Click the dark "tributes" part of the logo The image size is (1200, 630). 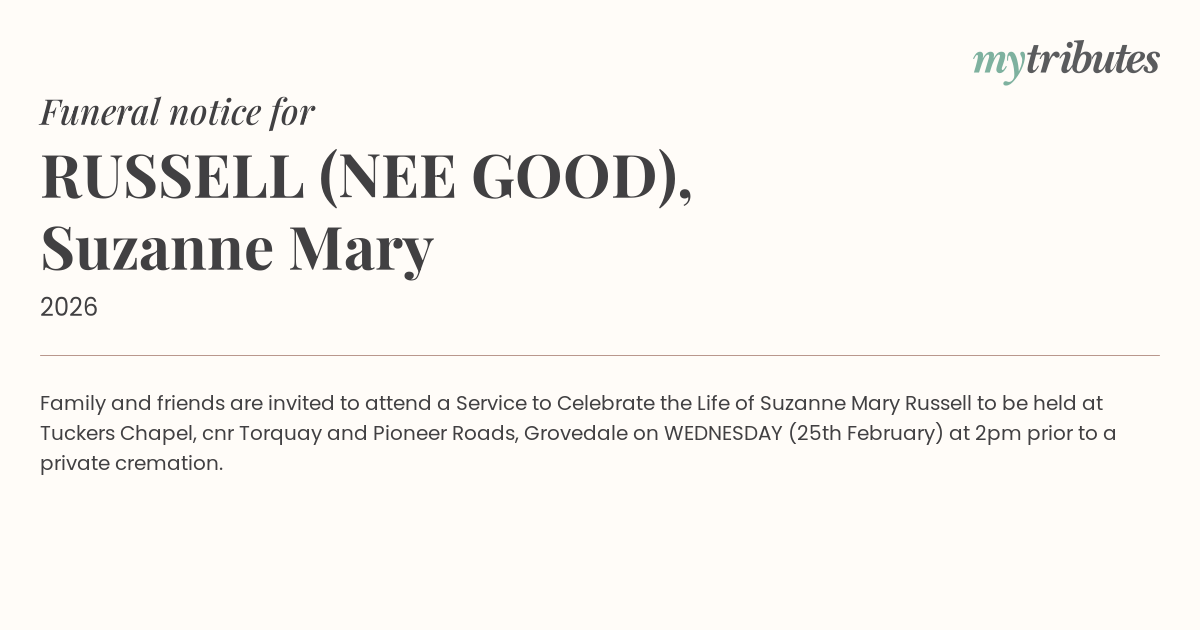[x=1092, y=60]
